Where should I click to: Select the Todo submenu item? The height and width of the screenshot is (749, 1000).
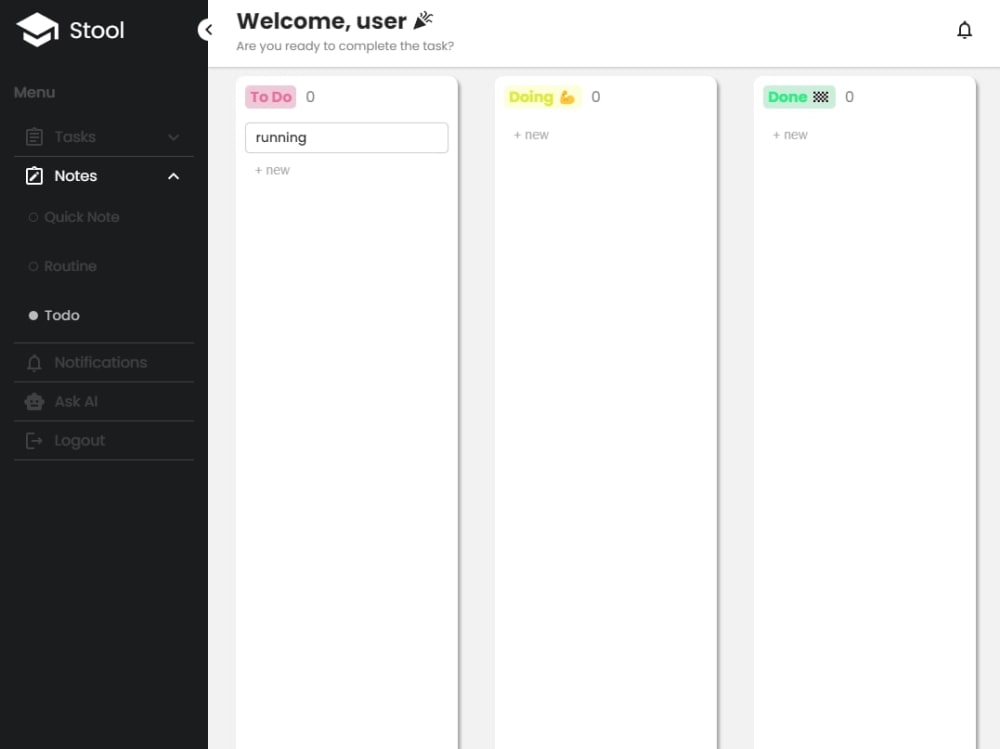62,315
